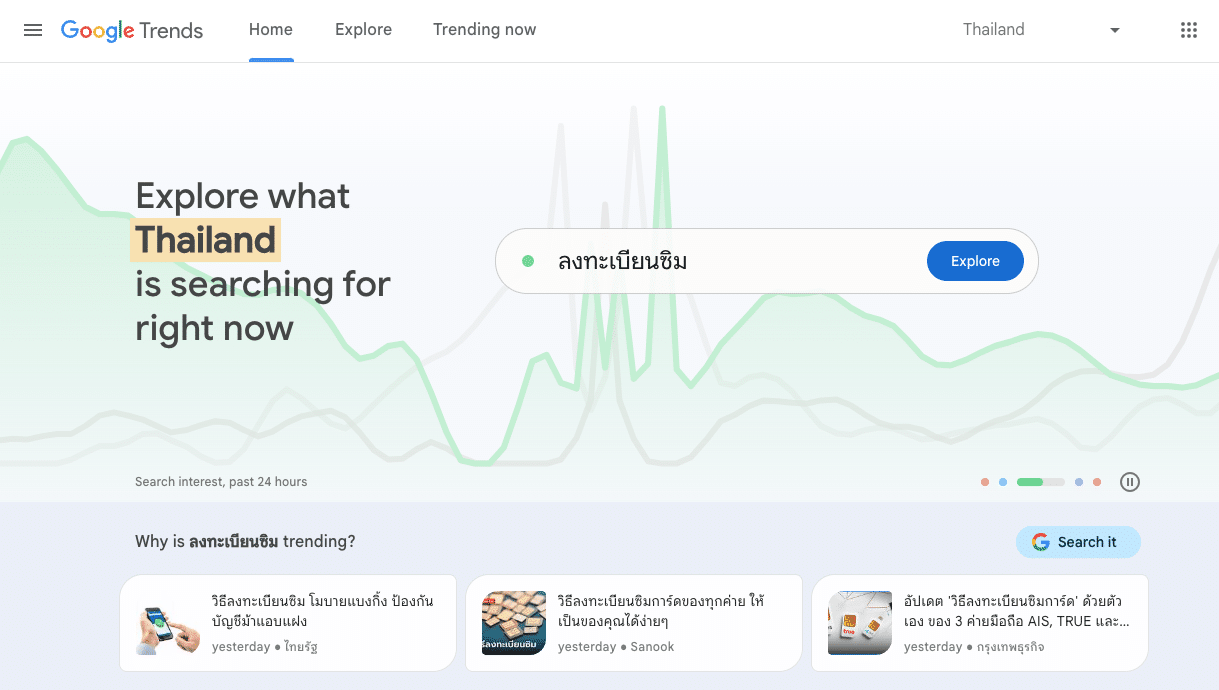Select the last orange-red carousel dot
The width and height of the screenshot is (1219, 690).
(x=1097, y=482)
